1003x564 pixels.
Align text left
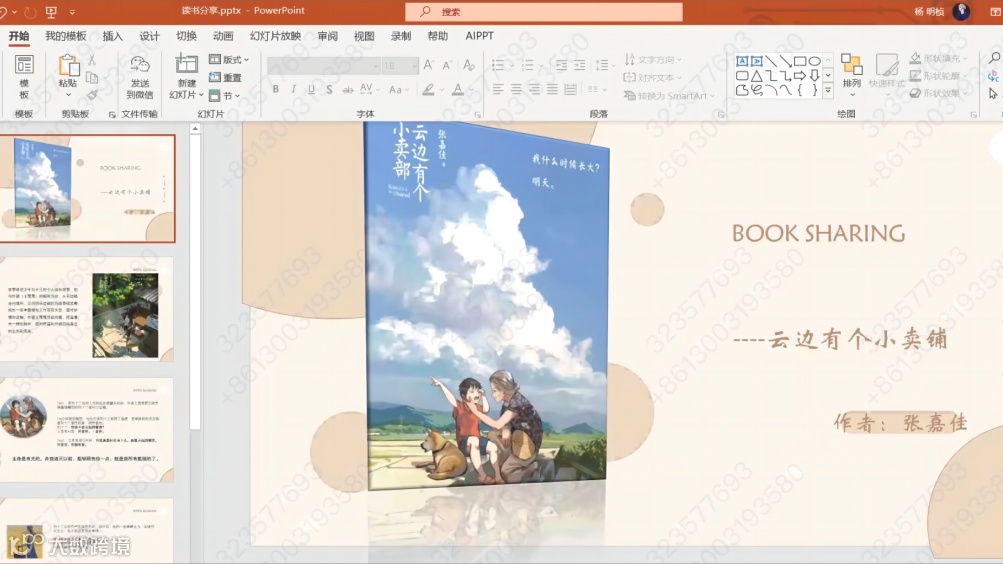[x=498, y=90]
